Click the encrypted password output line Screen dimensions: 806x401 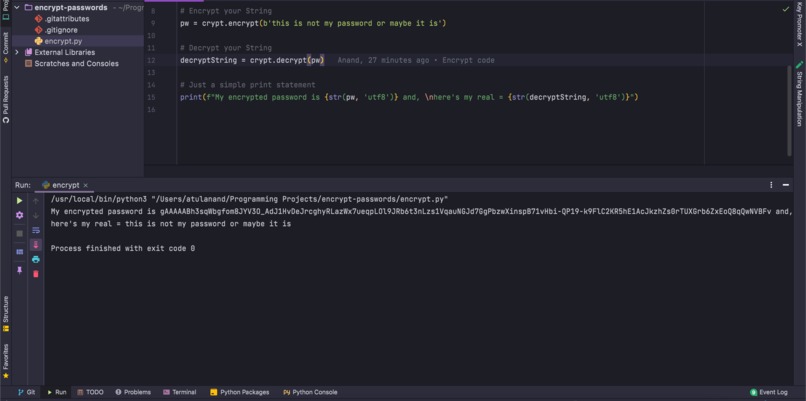422,211
